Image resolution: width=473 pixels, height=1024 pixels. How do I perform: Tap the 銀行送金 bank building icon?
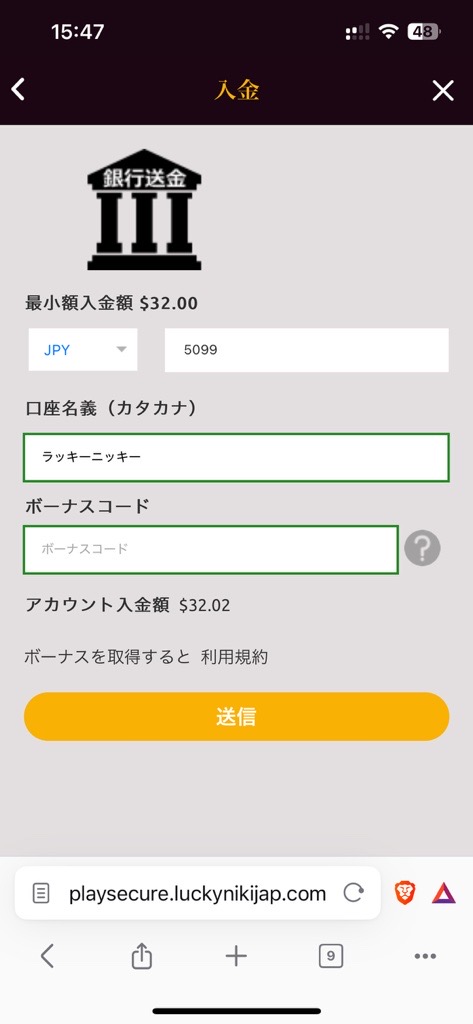[x=144, y=210]
